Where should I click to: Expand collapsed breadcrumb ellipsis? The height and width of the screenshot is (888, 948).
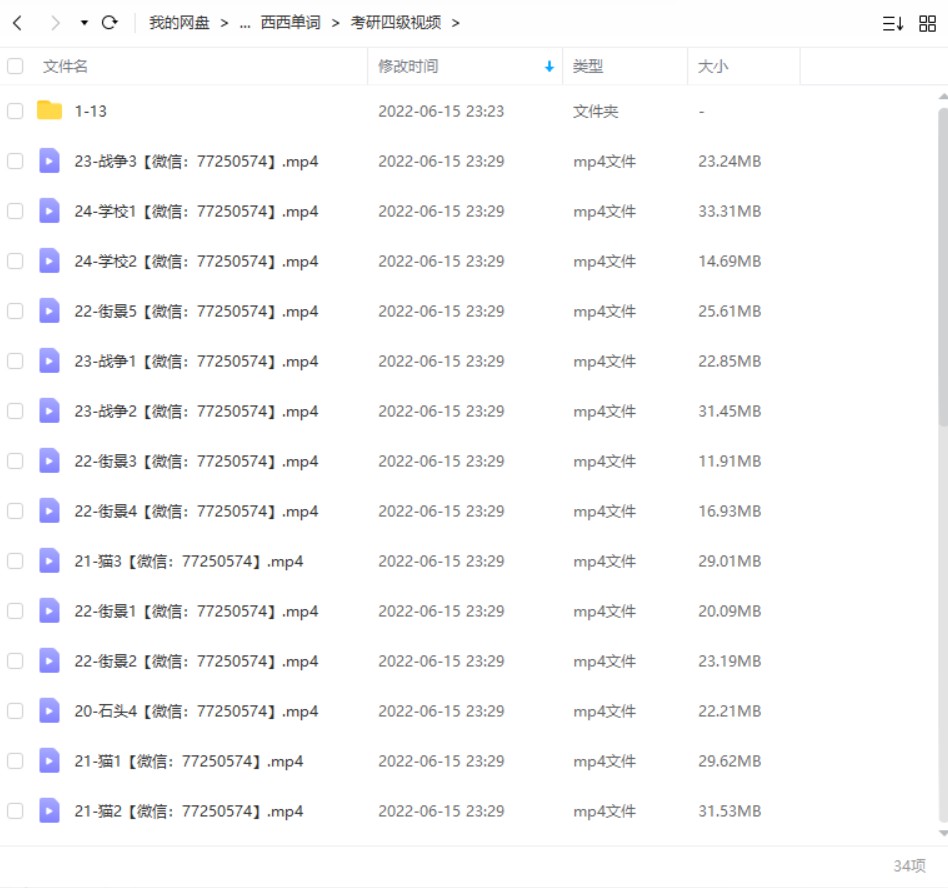click(245, 23)
